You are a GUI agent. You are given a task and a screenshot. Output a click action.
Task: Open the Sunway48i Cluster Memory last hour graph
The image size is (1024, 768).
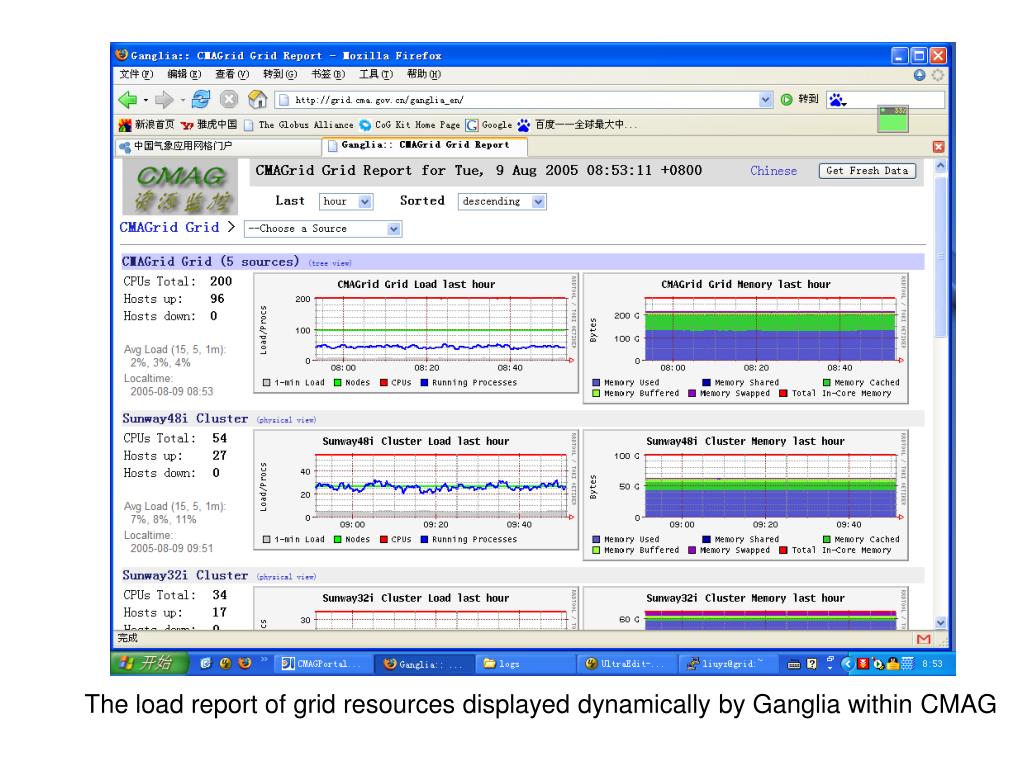[745, 495]
